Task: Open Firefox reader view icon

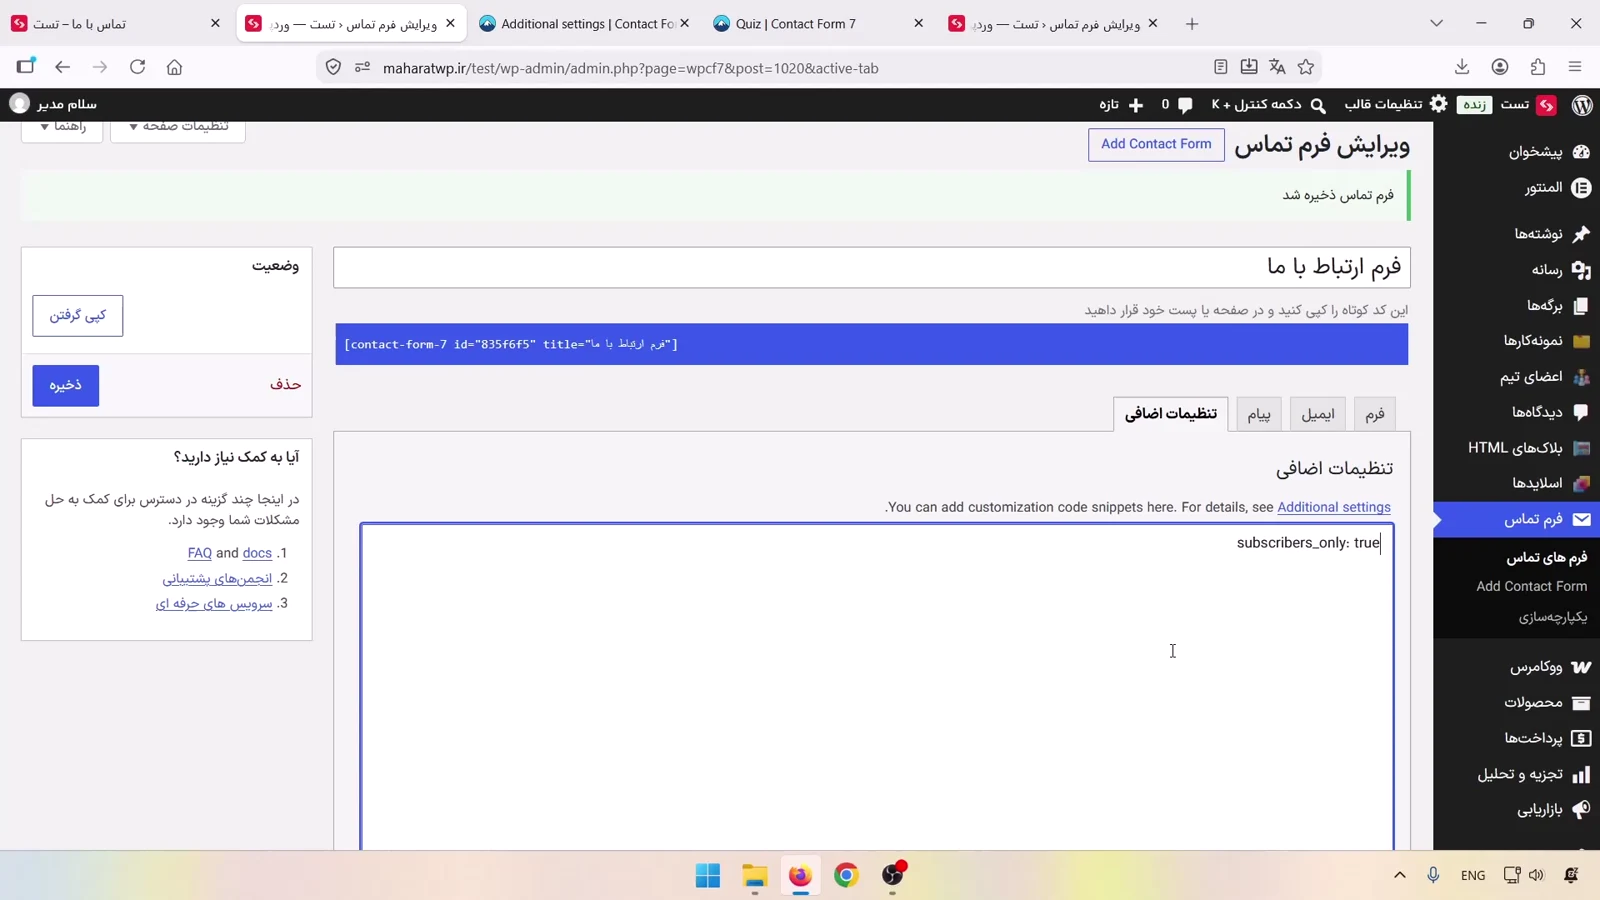Action: (x=1221, y=67)
